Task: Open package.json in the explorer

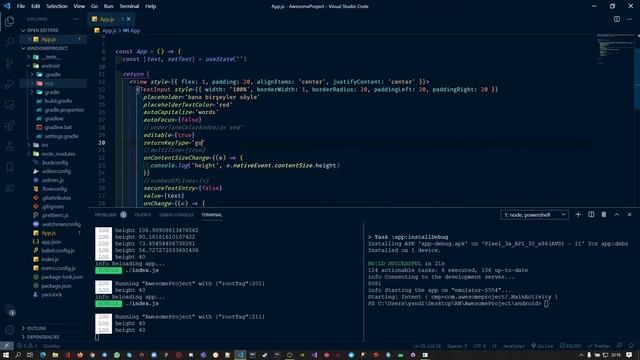Action: (56, 286)
